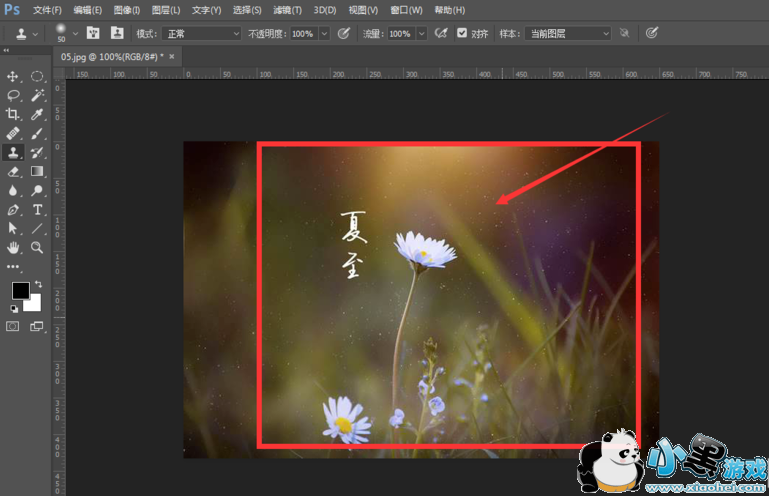Click the black foreground color swatch

coord(20,291)
